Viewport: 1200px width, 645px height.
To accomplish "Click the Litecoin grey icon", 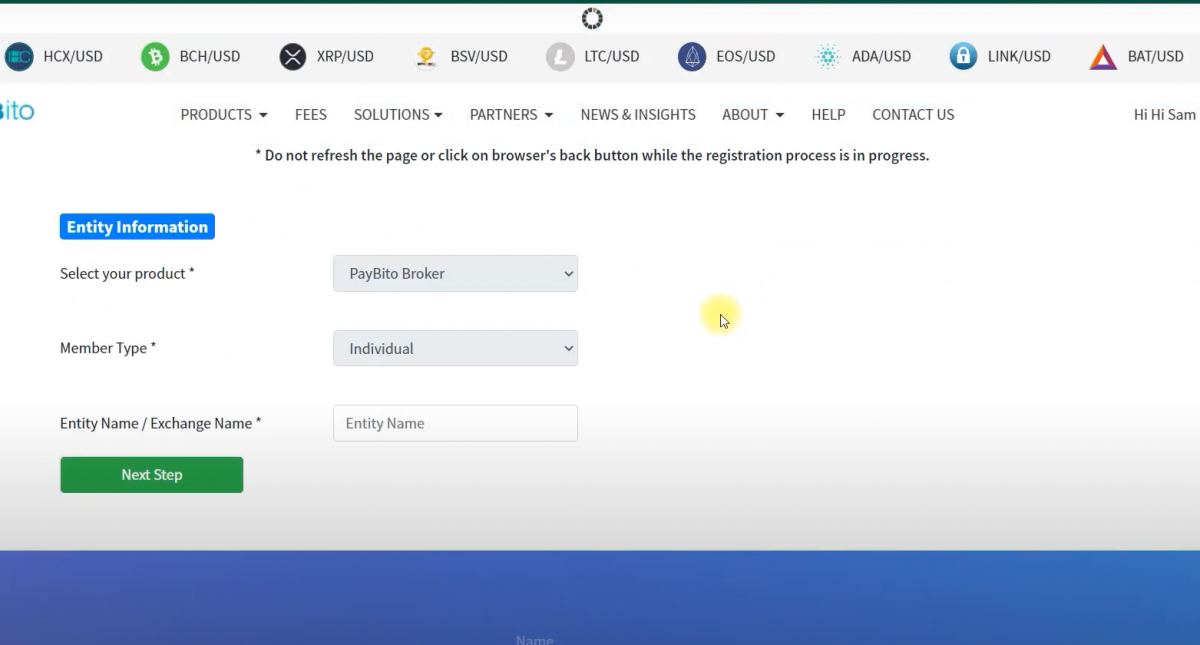I will point(560,57).
